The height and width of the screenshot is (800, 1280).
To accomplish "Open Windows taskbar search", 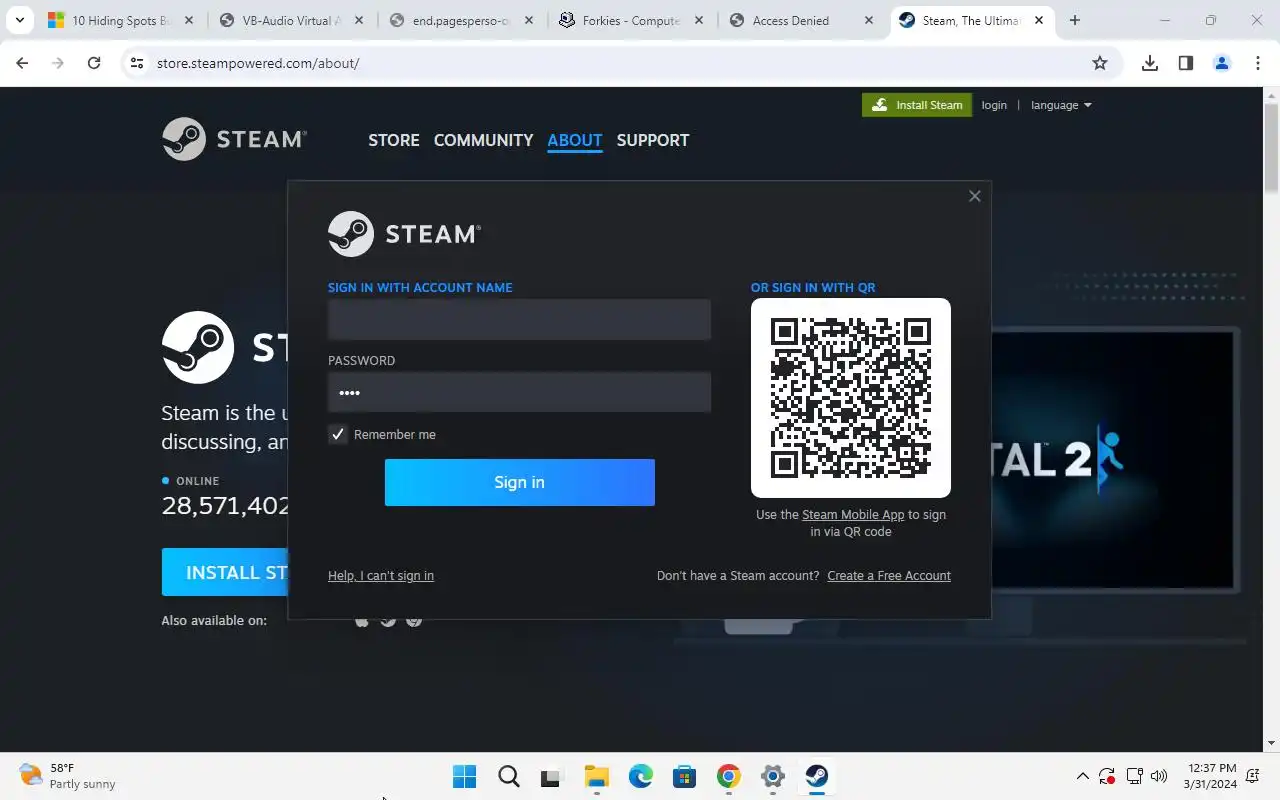I will [509, 776].
